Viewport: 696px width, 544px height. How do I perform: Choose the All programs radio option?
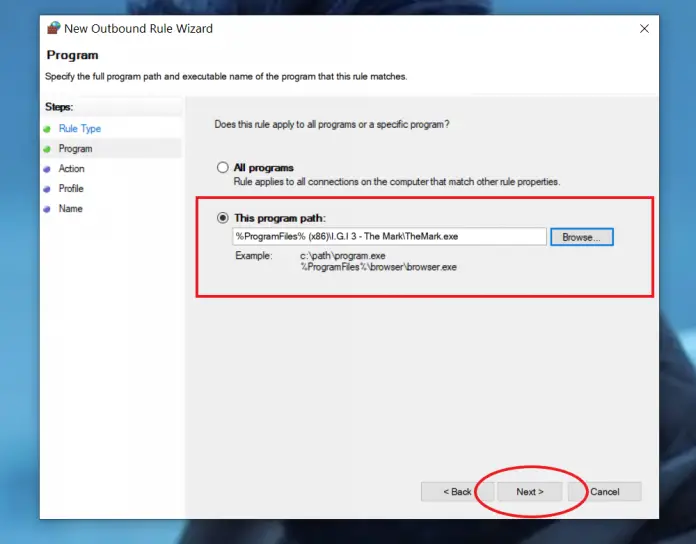[223, 168]
